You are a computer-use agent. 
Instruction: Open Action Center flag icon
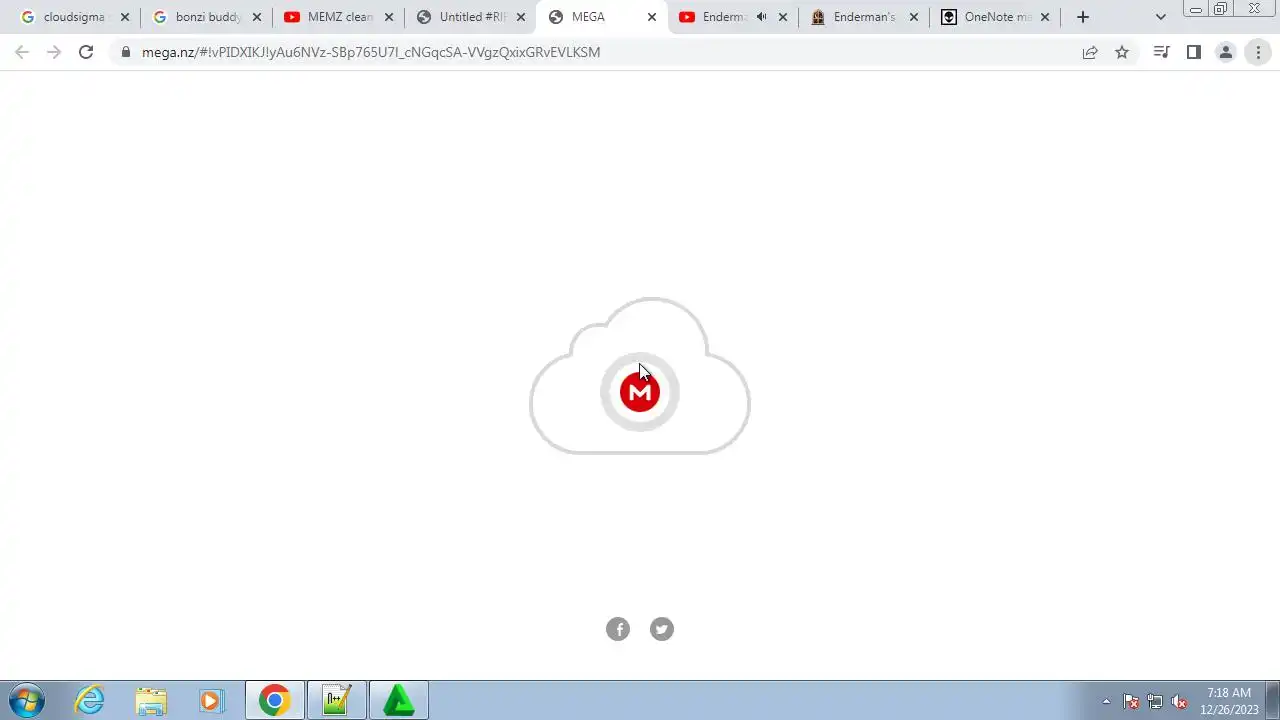click(x=1131, y=701)
